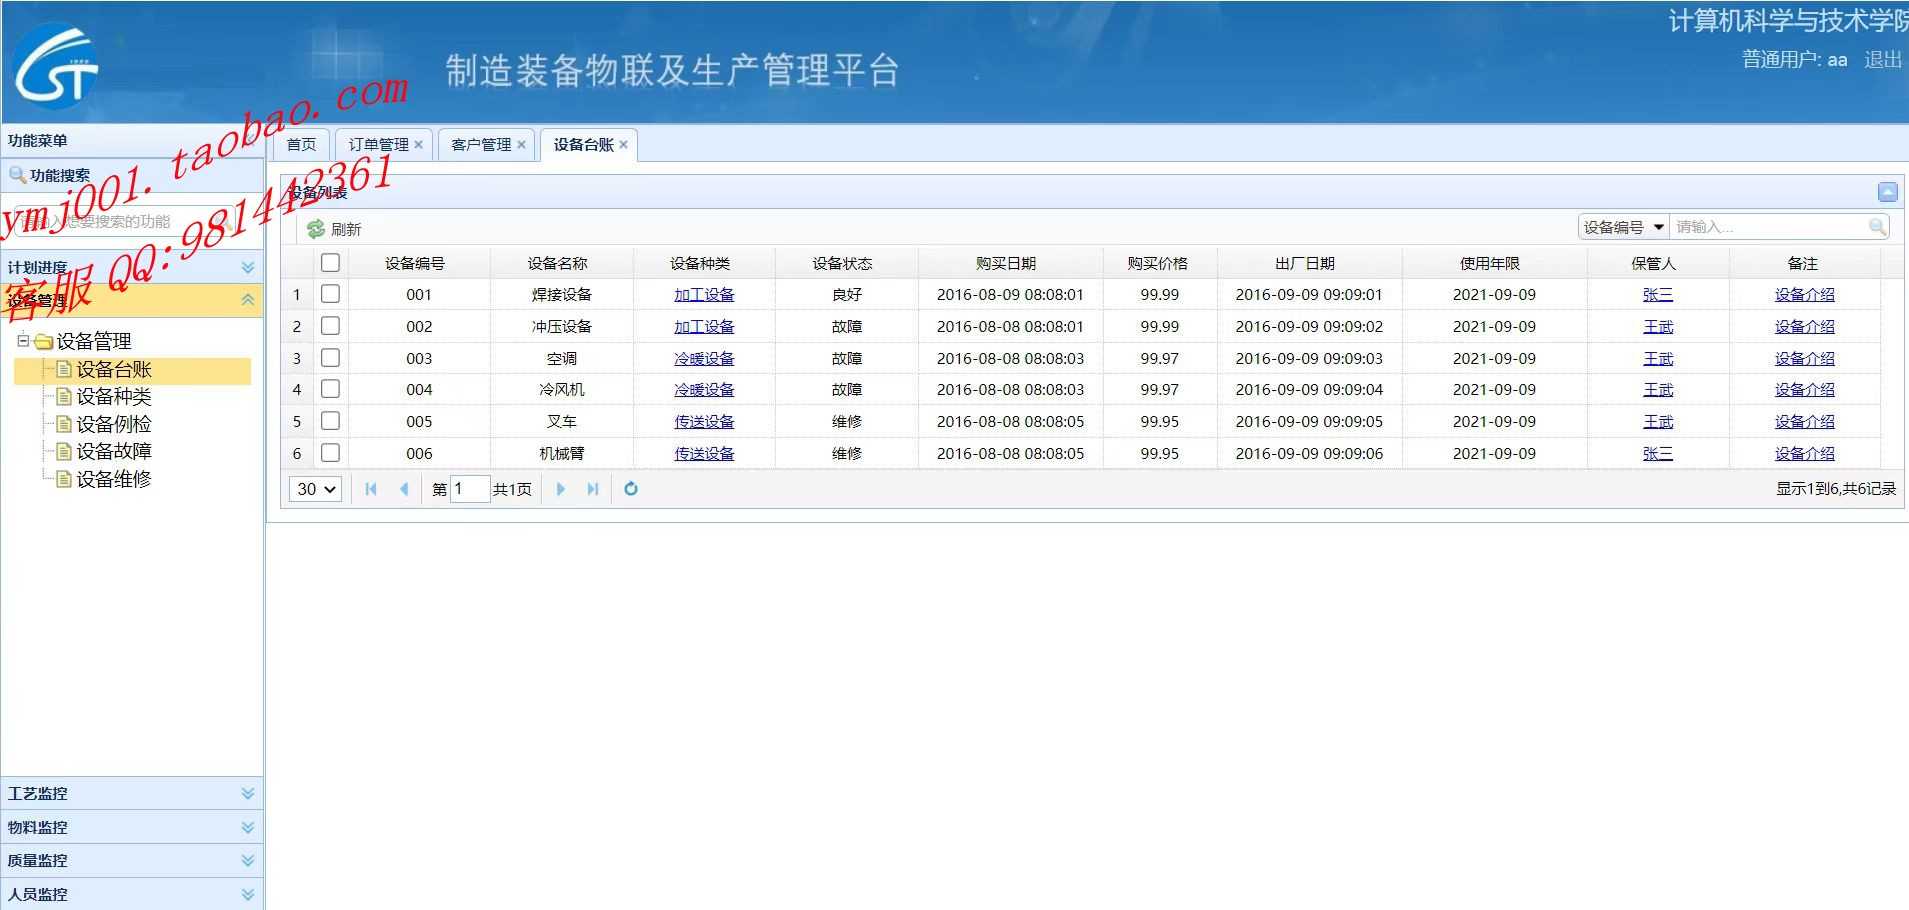Collapse the device list panel
1909x910 pixels.
point(1887,191)
